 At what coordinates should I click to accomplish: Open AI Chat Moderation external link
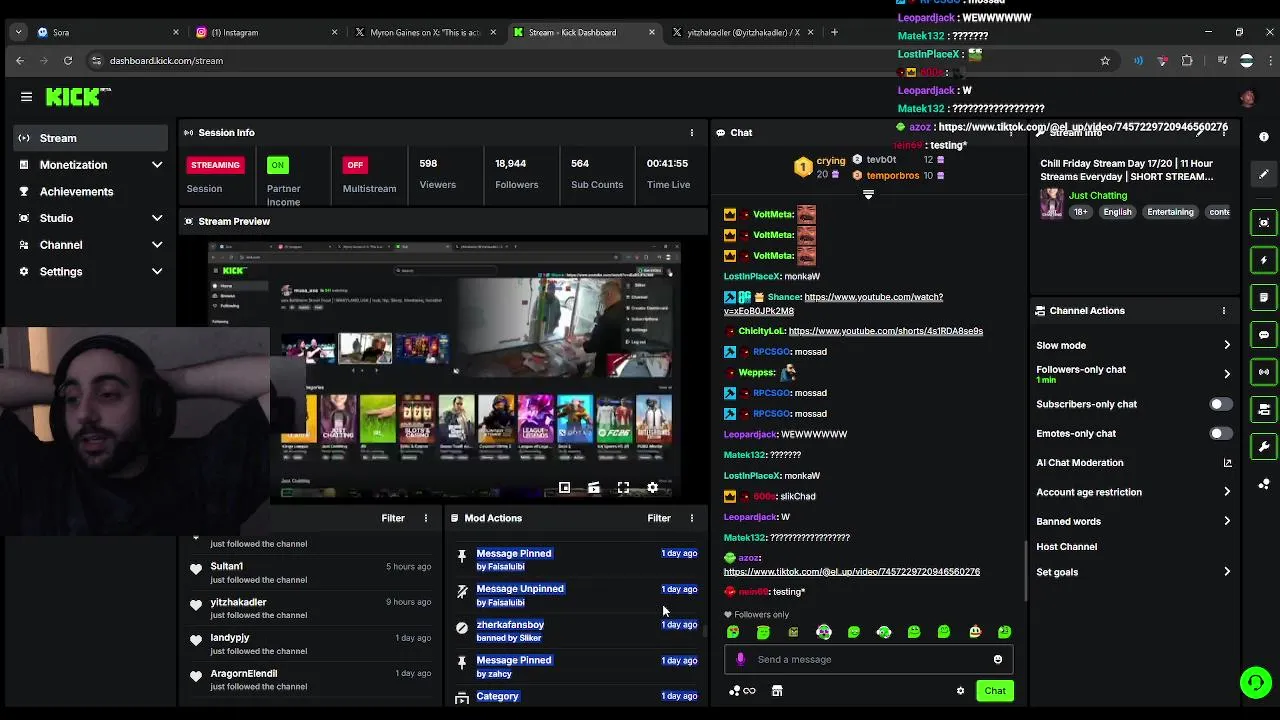pyautogui.click(x=1227, y=463)
